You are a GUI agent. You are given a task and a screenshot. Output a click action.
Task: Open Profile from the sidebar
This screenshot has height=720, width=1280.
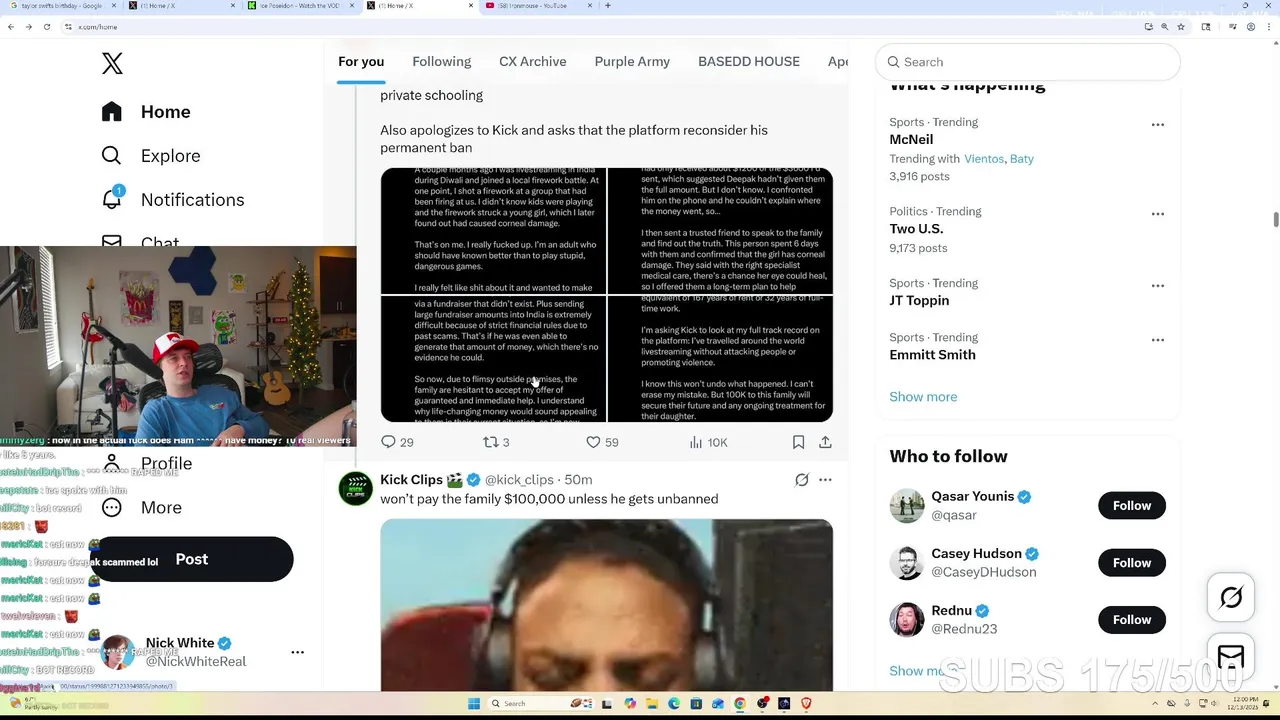pyautogui.click(x=147, y=463)
